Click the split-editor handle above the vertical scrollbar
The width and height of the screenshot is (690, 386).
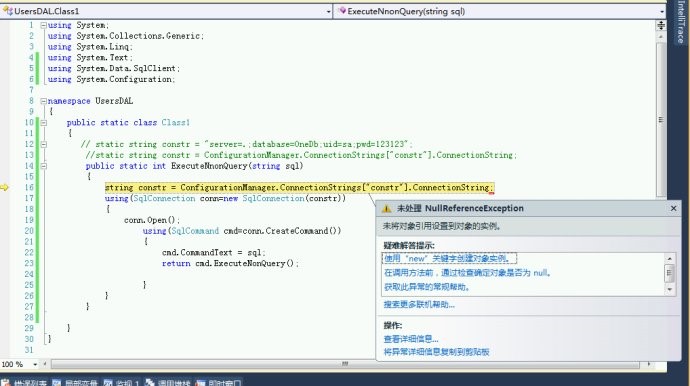[x=661, y=26]
